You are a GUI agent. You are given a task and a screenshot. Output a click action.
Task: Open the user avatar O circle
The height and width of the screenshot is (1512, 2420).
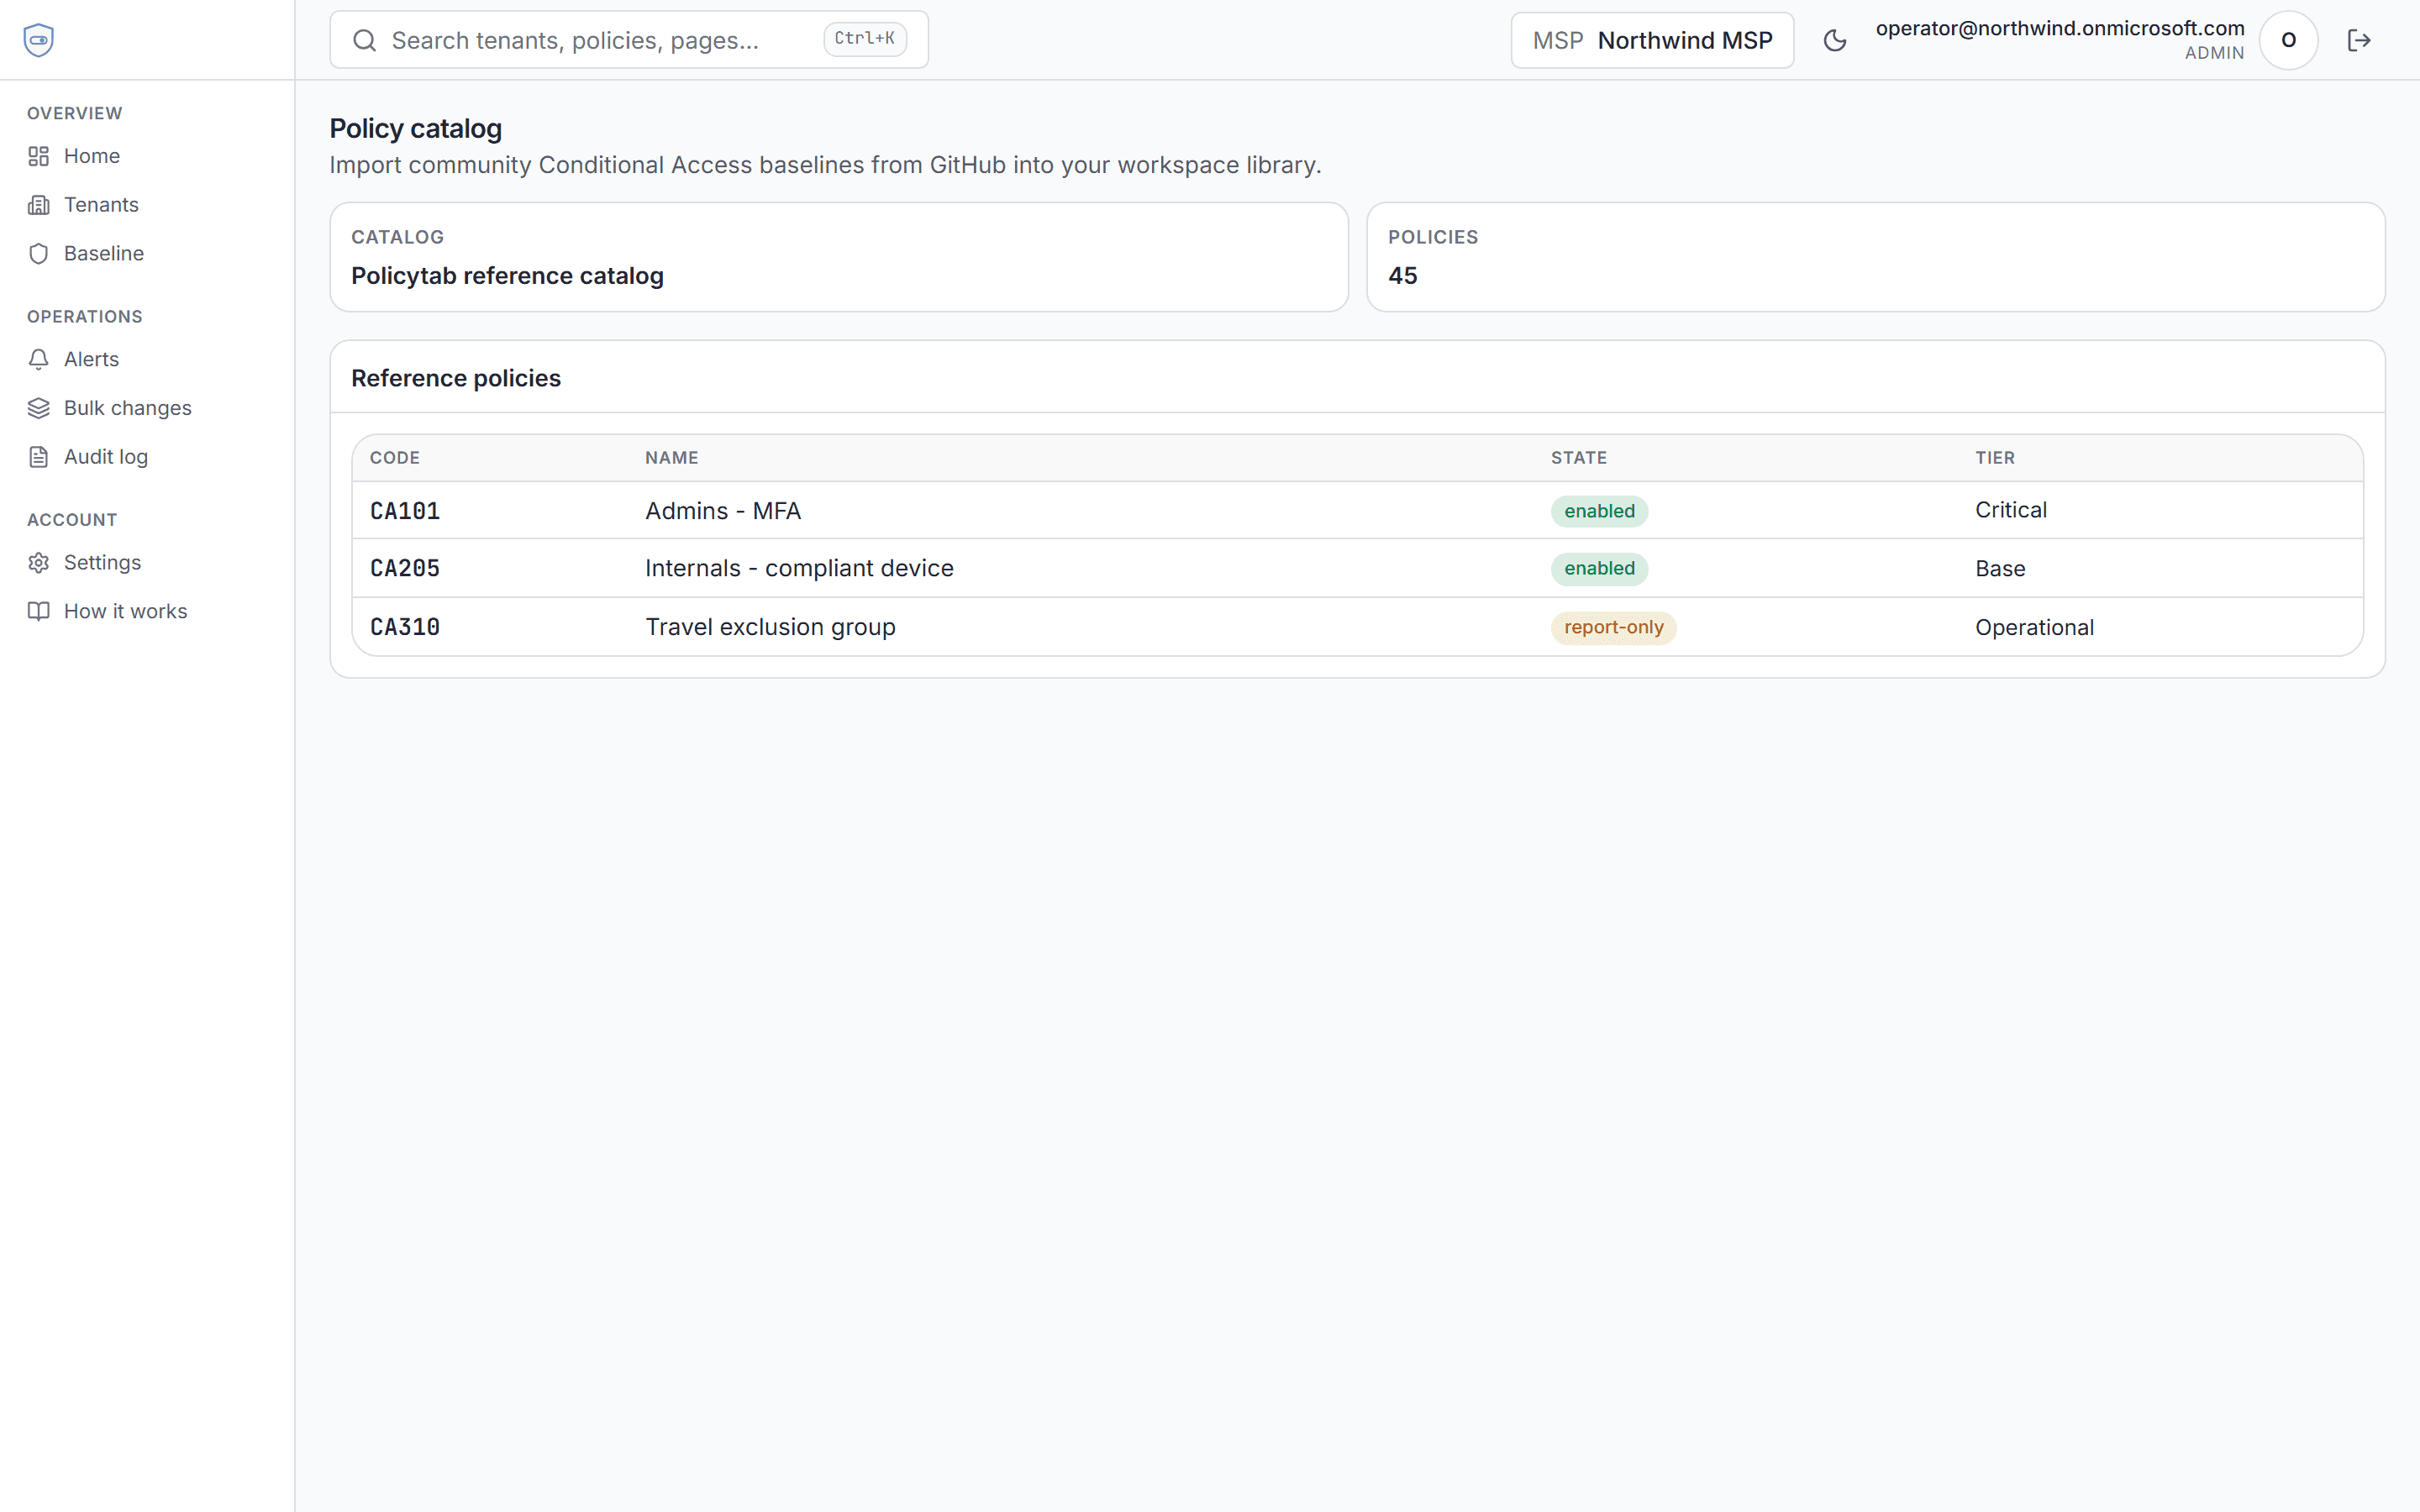click(x=2288, y=40)
